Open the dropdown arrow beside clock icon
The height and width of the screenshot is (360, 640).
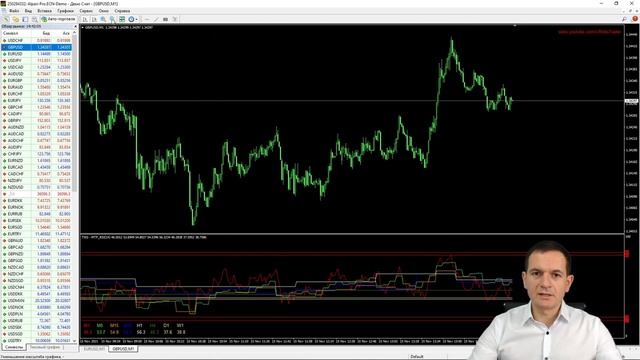(x=136, y=19)
